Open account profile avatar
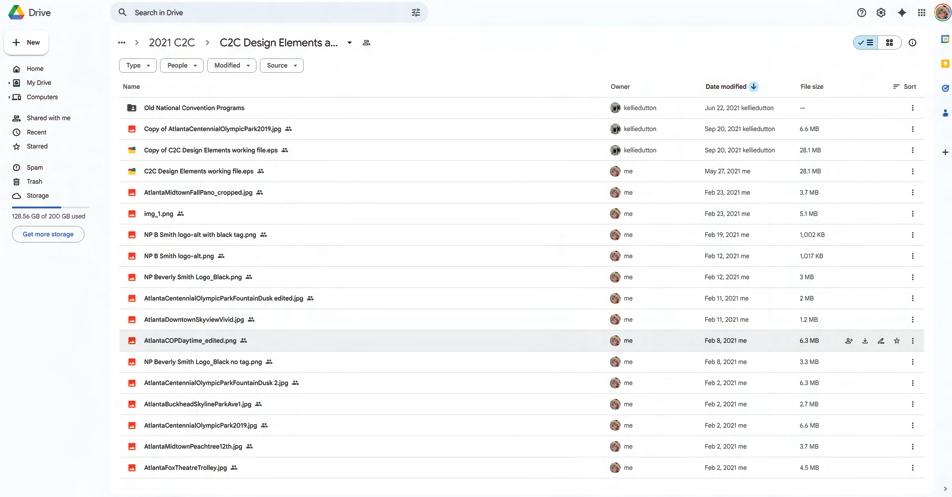Screen dimensions: 952x497 [x=942, y=12]
